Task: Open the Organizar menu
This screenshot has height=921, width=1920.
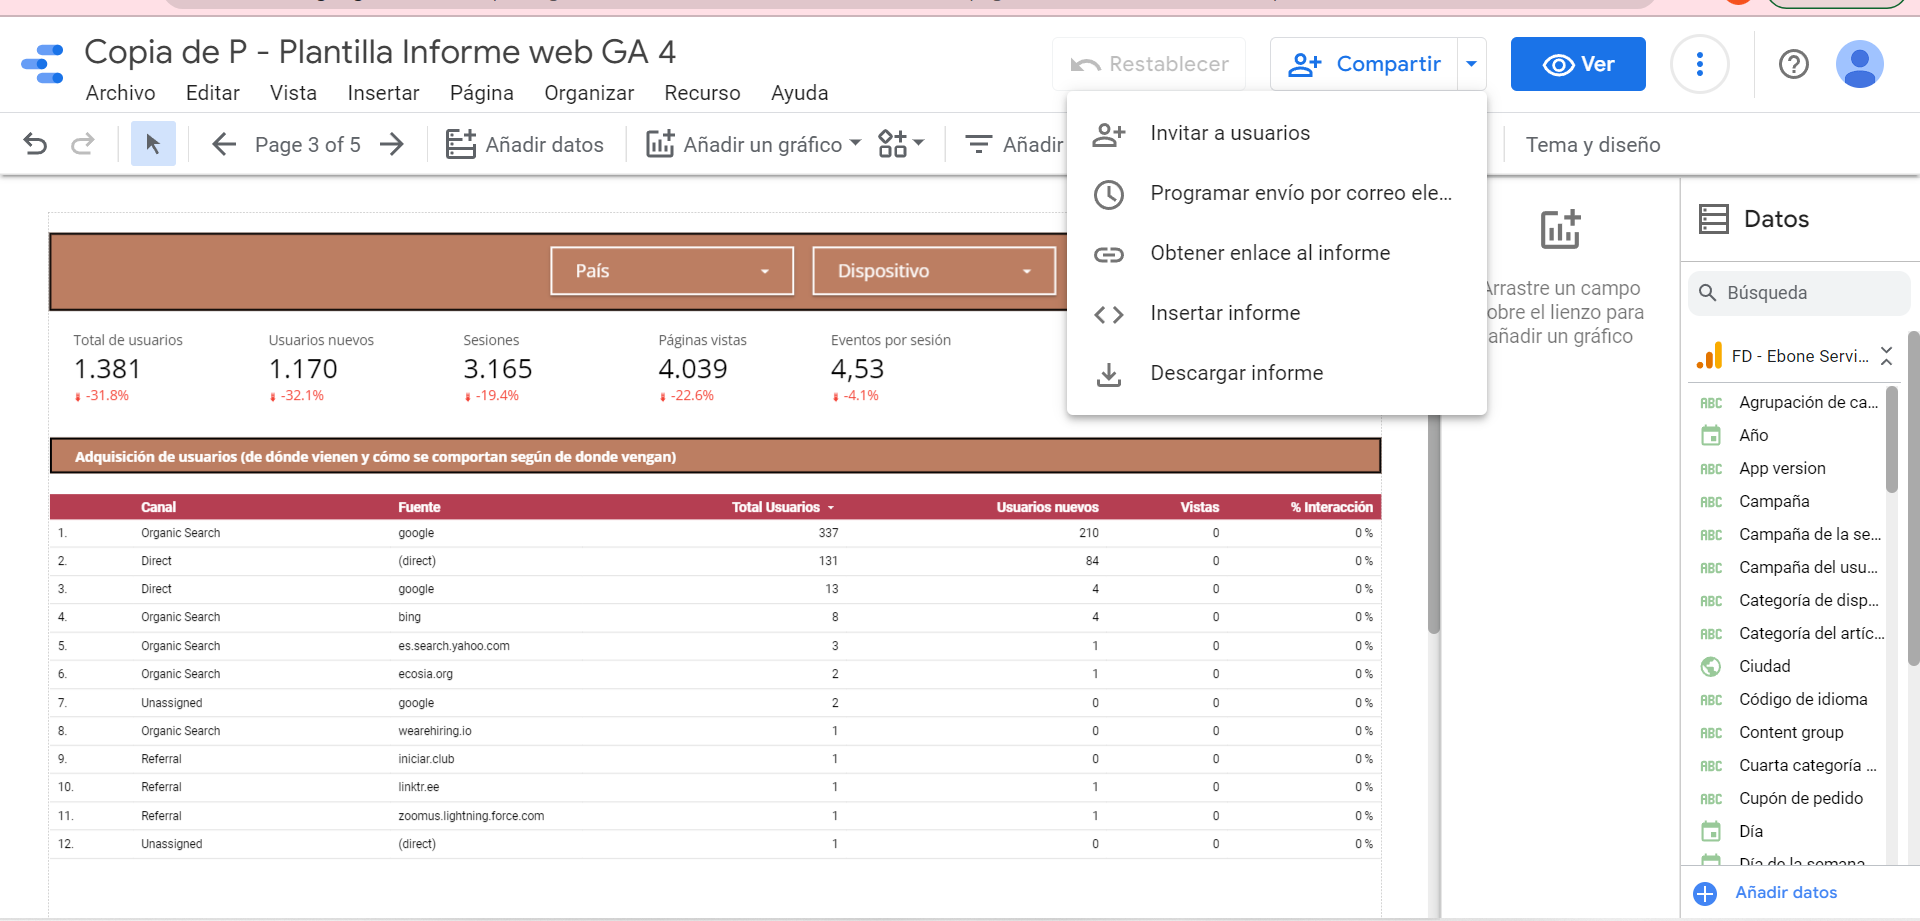Action: 588,93
